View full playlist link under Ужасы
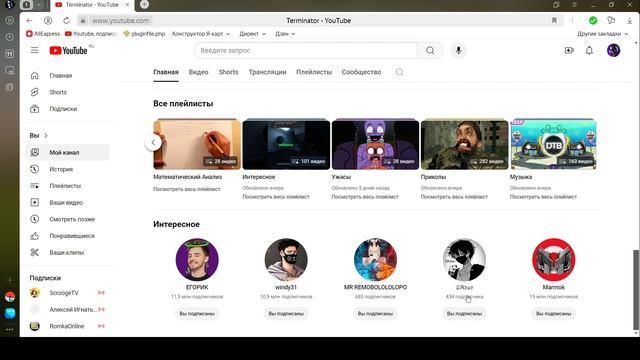The width and height of the screenshot is (640, 360). point(365,197)
